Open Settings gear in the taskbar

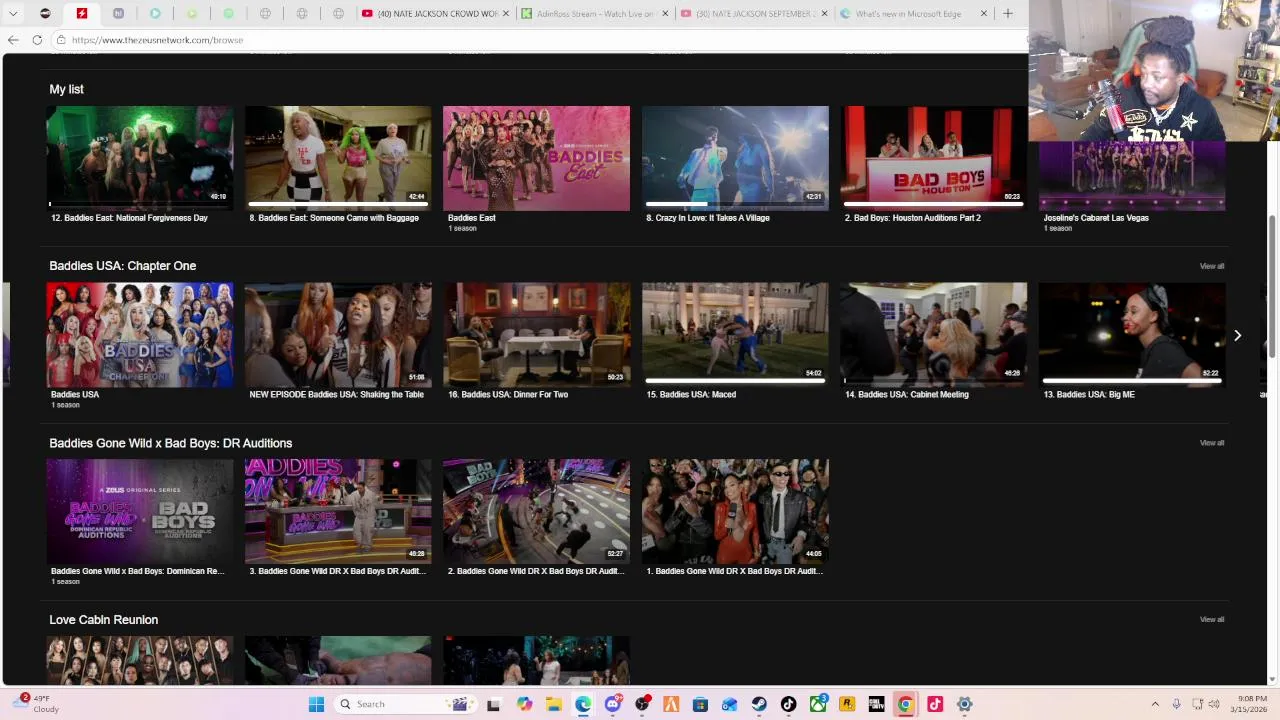(964, 704)
